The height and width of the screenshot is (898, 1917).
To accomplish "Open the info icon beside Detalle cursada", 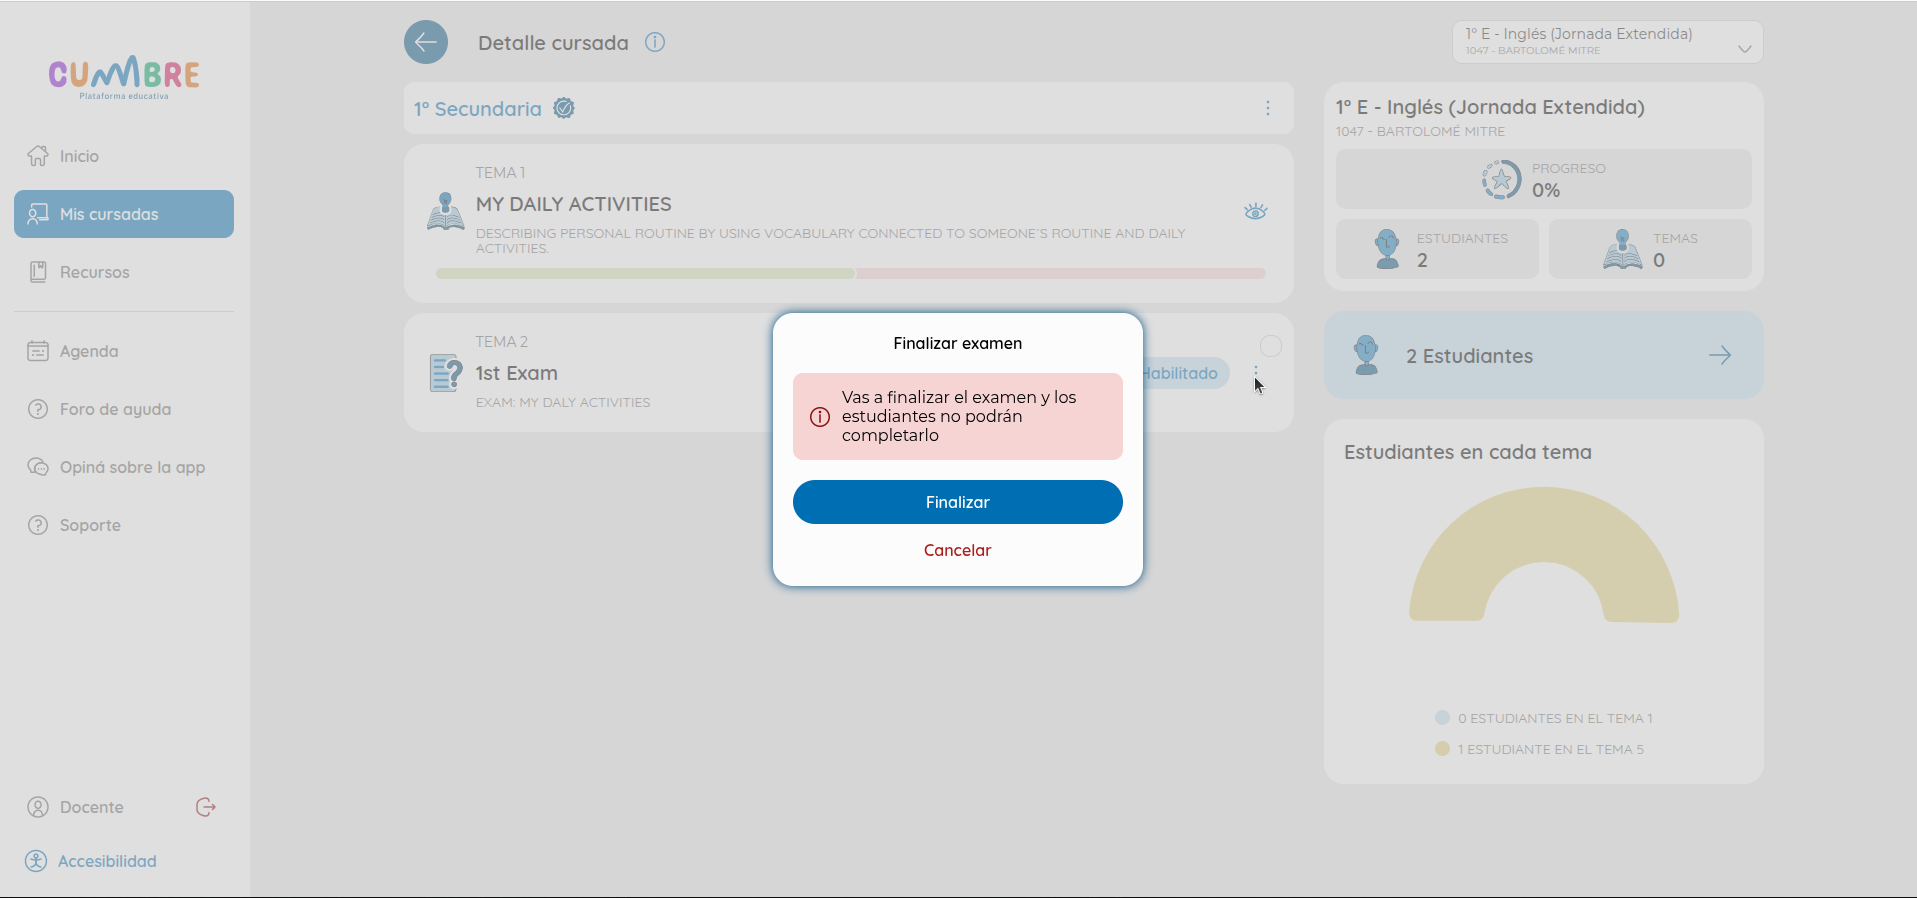I will (655, 42).
